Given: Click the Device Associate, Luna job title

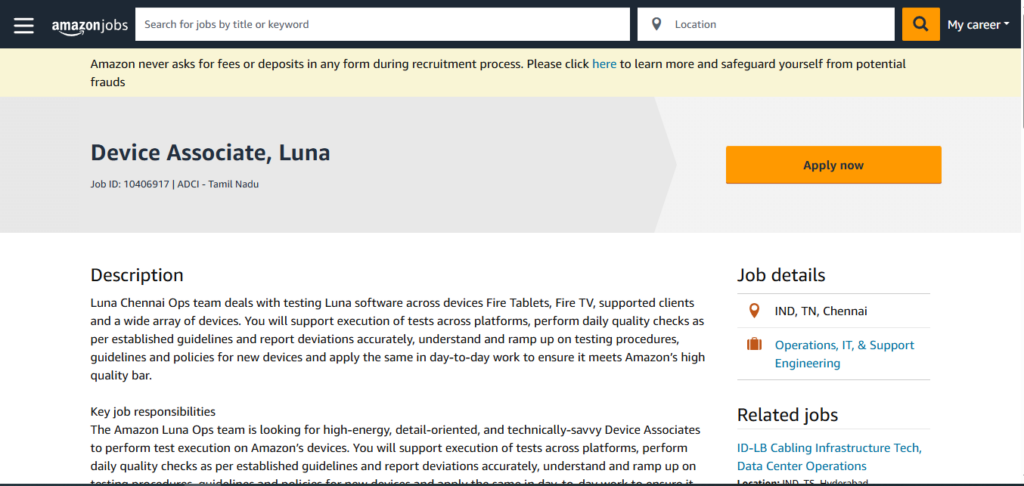Looking at the screenshot, I should pyautogui.click(x=210, y=152).
